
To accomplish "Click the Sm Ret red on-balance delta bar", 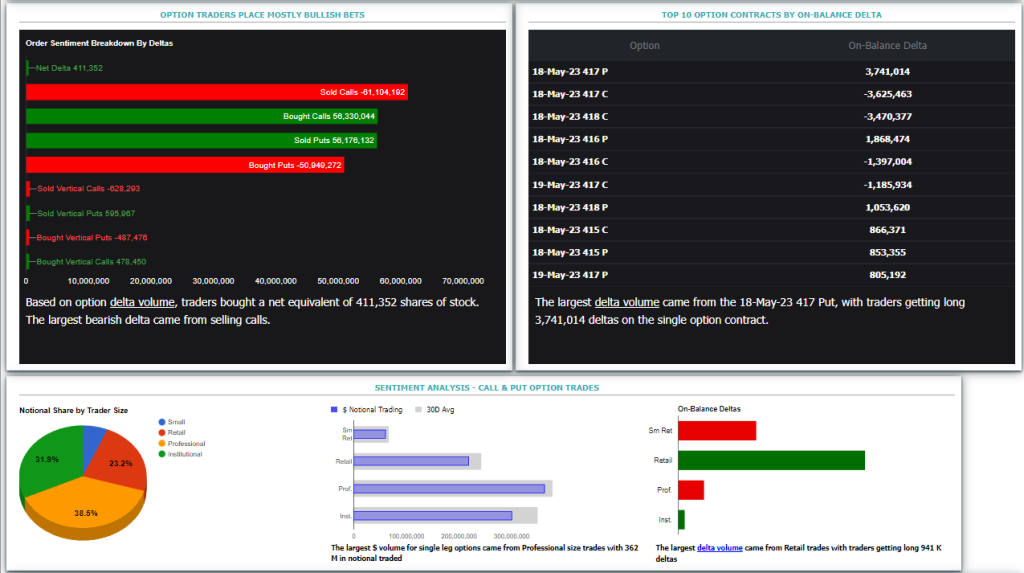I will click(717, 431).
